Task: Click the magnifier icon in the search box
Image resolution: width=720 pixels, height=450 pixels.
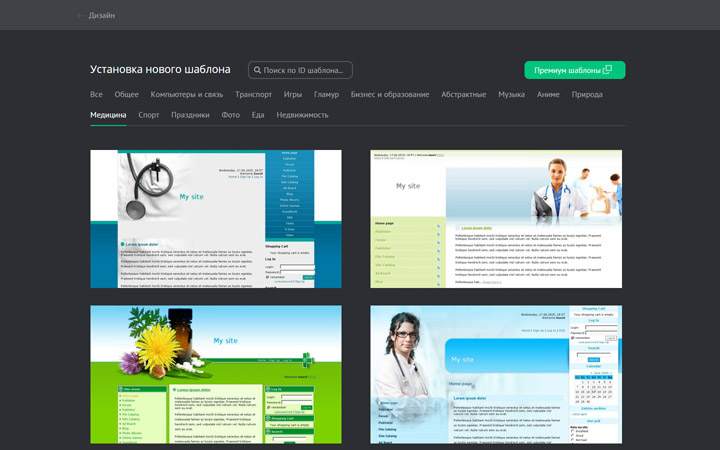Action: pyautogui.click(x=256, y=70)
